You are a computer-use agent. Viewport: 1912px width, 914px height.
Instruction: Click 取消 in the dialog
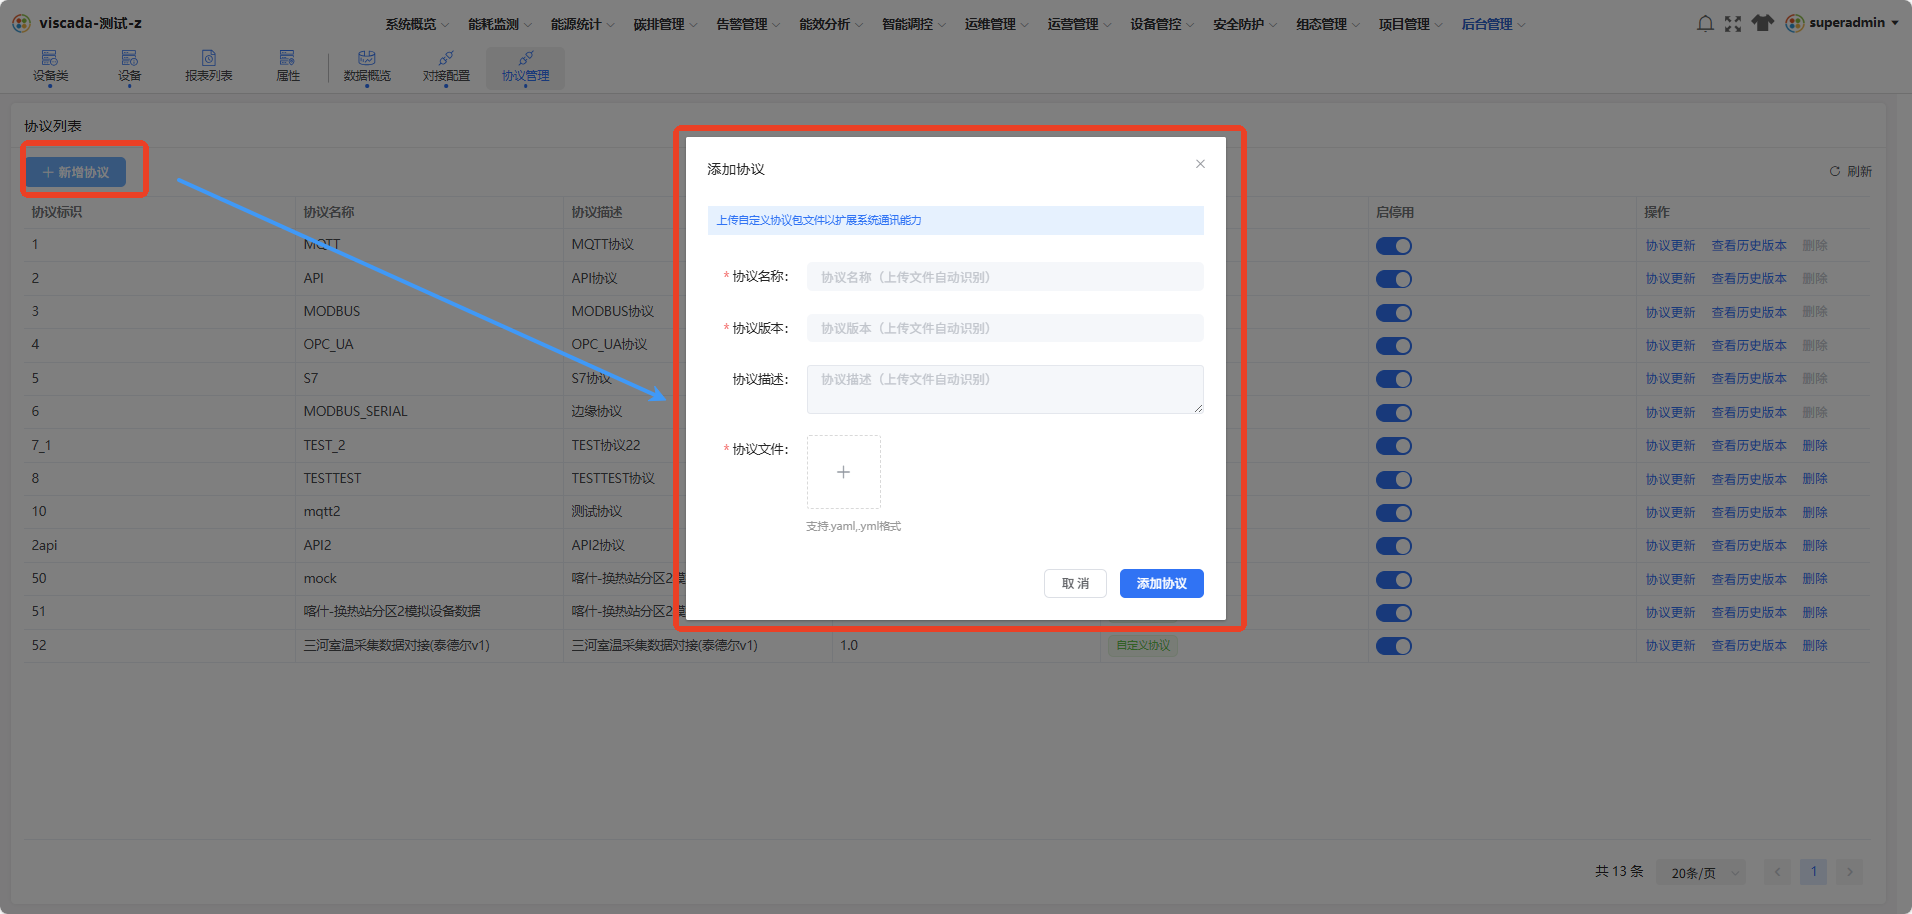point(1075,583)
